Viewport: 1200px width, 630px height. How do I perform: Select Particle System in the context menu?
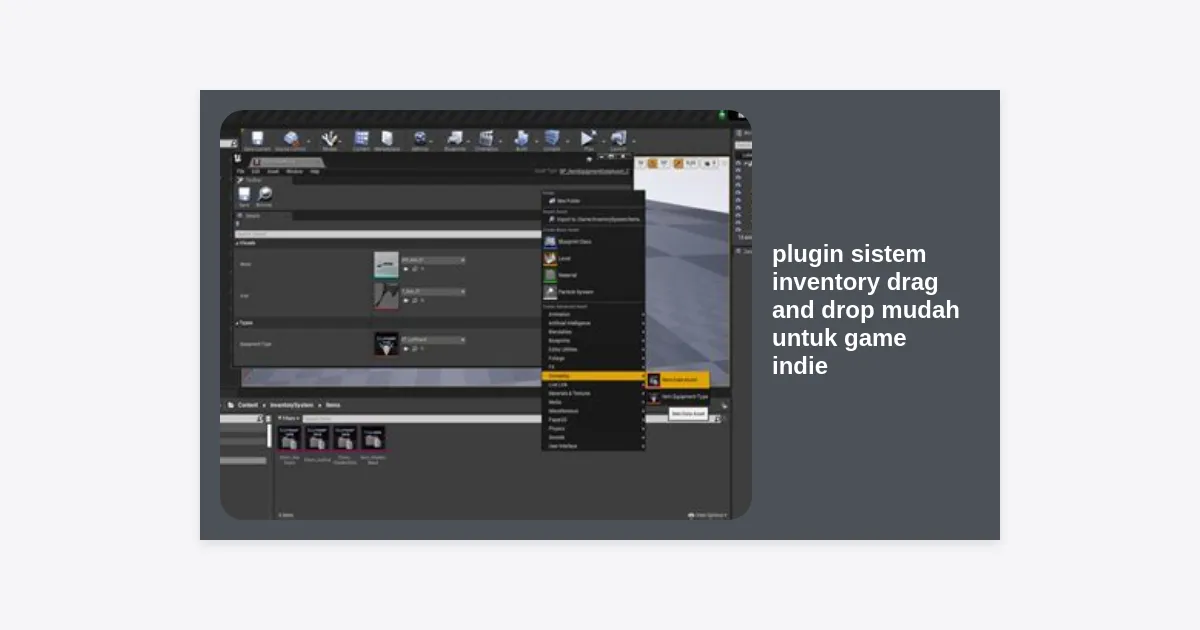[x=576, y=292]
